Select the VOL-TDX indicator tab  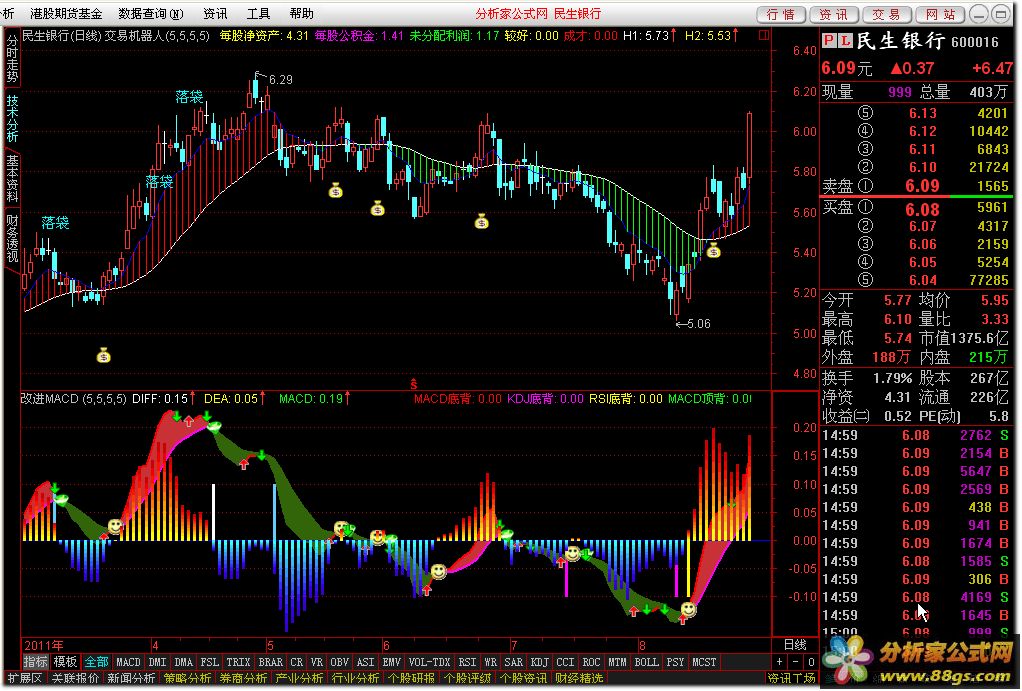[430, 662]
